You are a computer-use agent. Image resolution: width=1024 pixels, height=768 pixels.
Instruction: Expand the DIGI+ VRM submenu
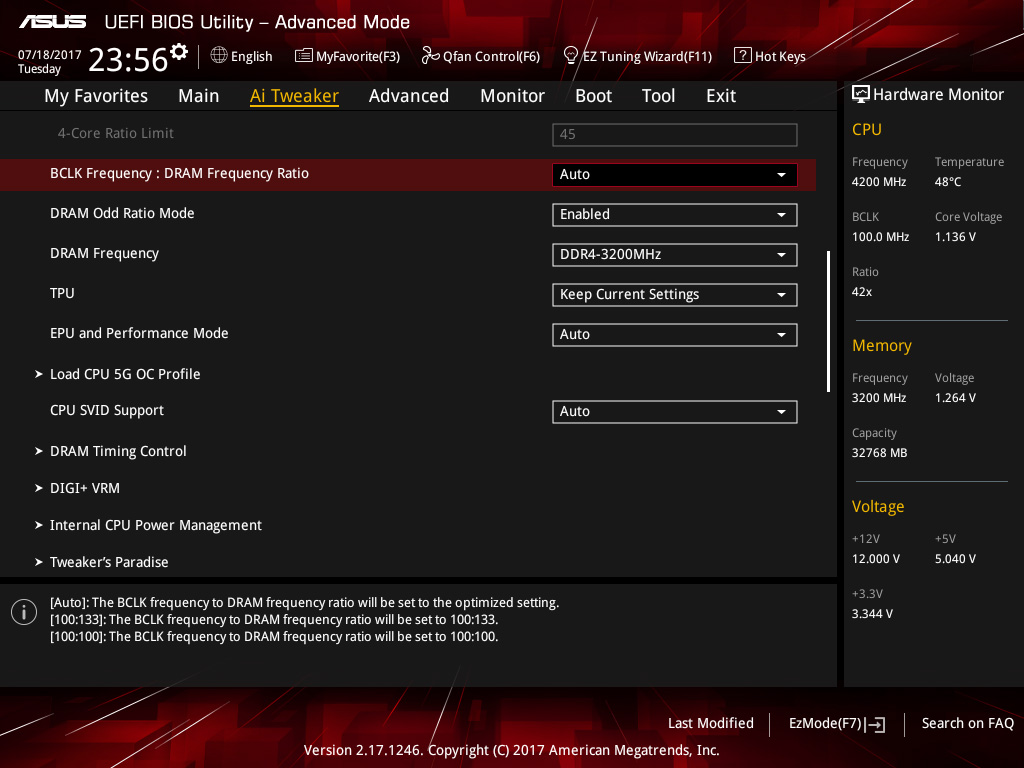pyautogui.click(x=85, y=488)
